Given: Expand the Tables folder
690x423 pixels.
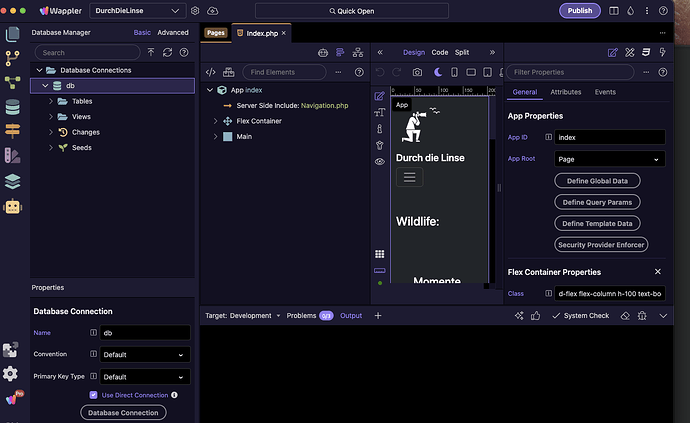Looking at the screenshot, I should click(51, 101).
